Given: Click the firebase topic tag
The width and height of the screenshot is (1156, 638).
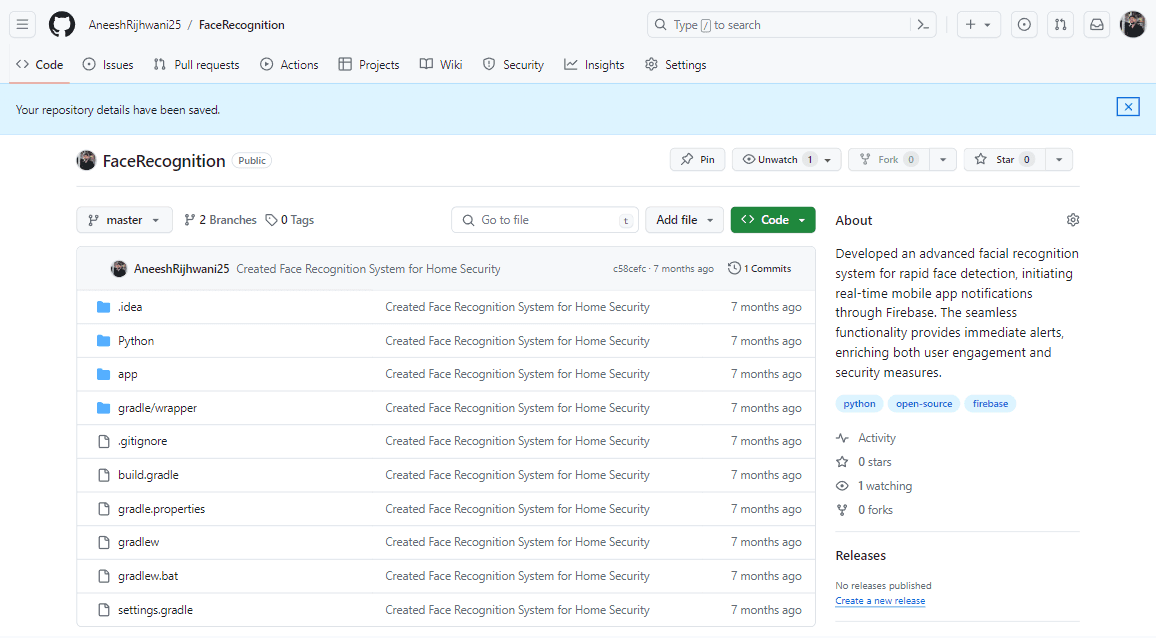Looking at the screenshot, I should coord(990,403).
